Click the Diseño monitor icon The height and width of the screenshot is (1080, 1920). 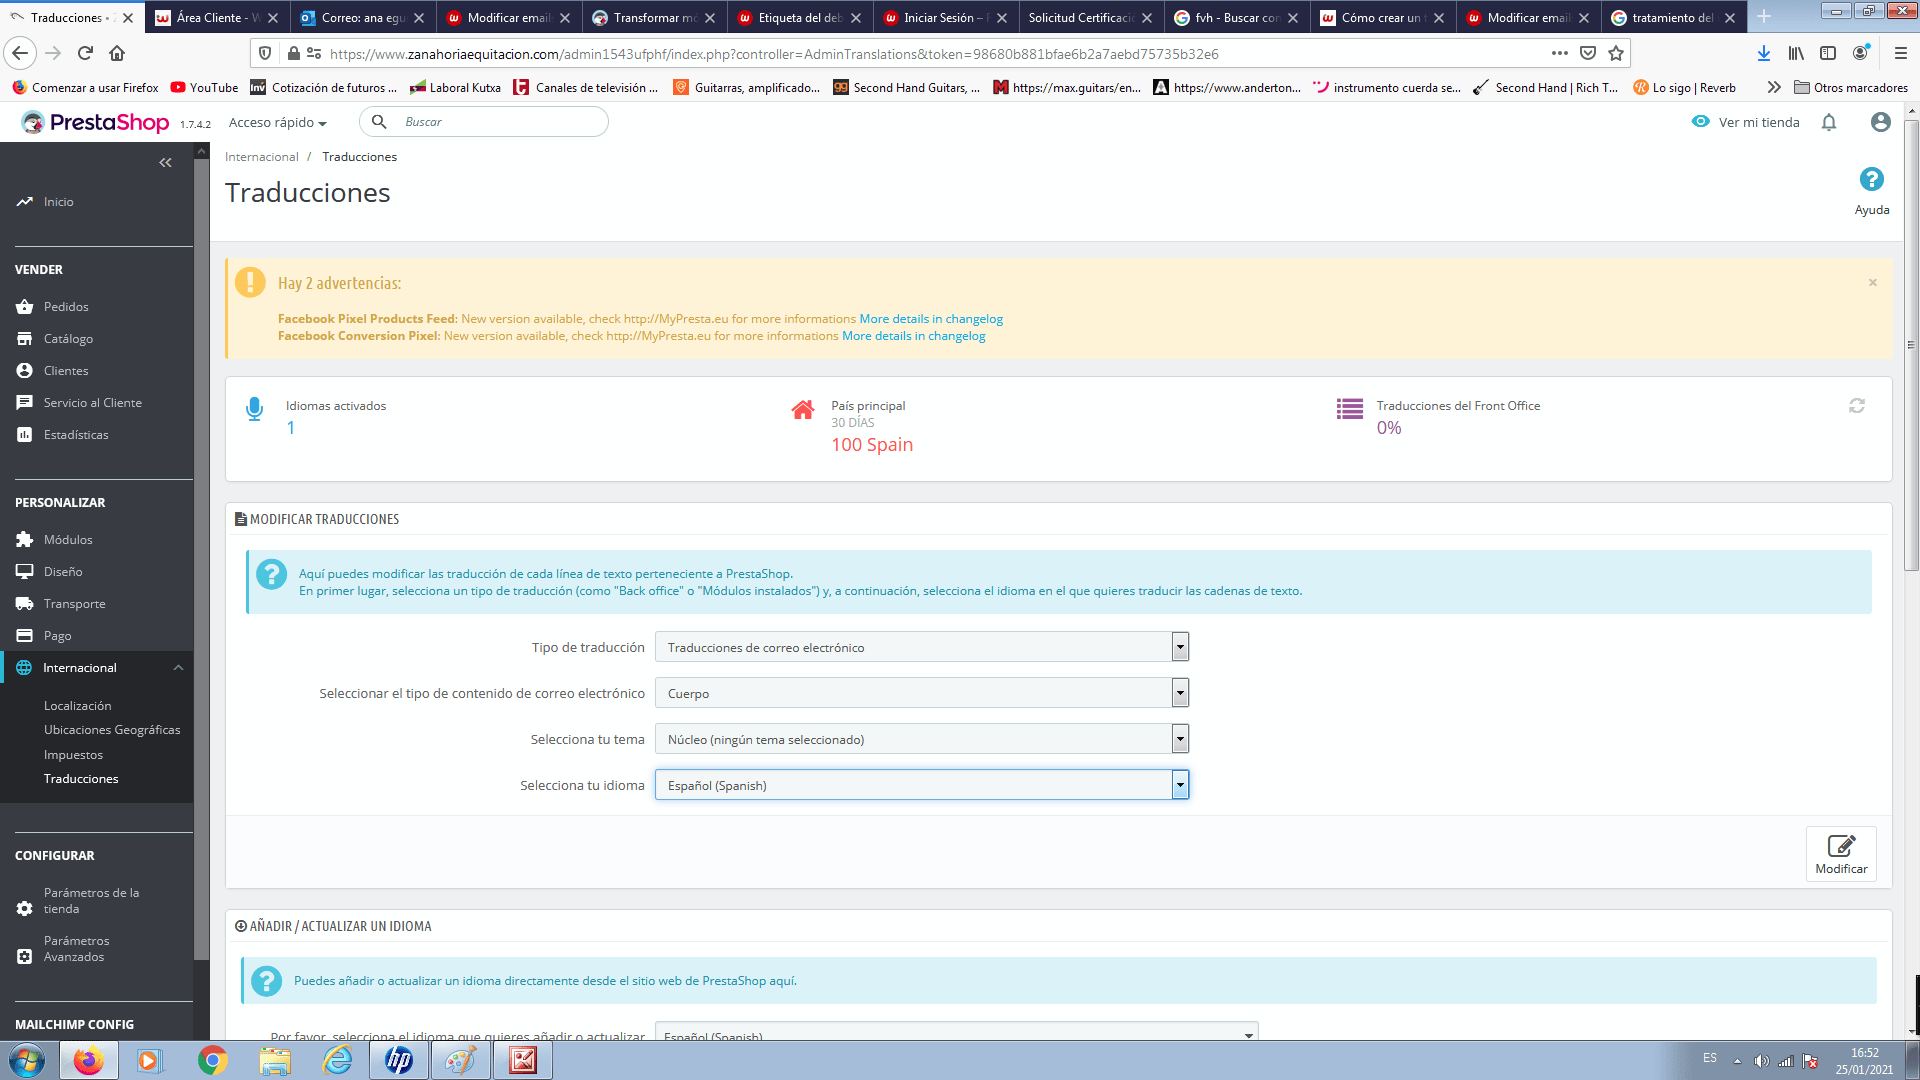(x=25, y=571)
